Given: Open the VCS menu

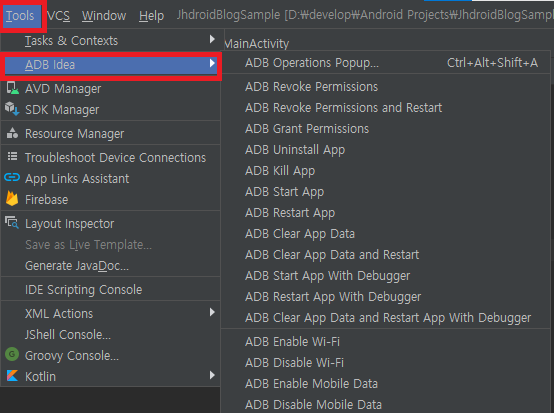Looking at the screenshot, I should pyautogui.click(x=58, y=16).
